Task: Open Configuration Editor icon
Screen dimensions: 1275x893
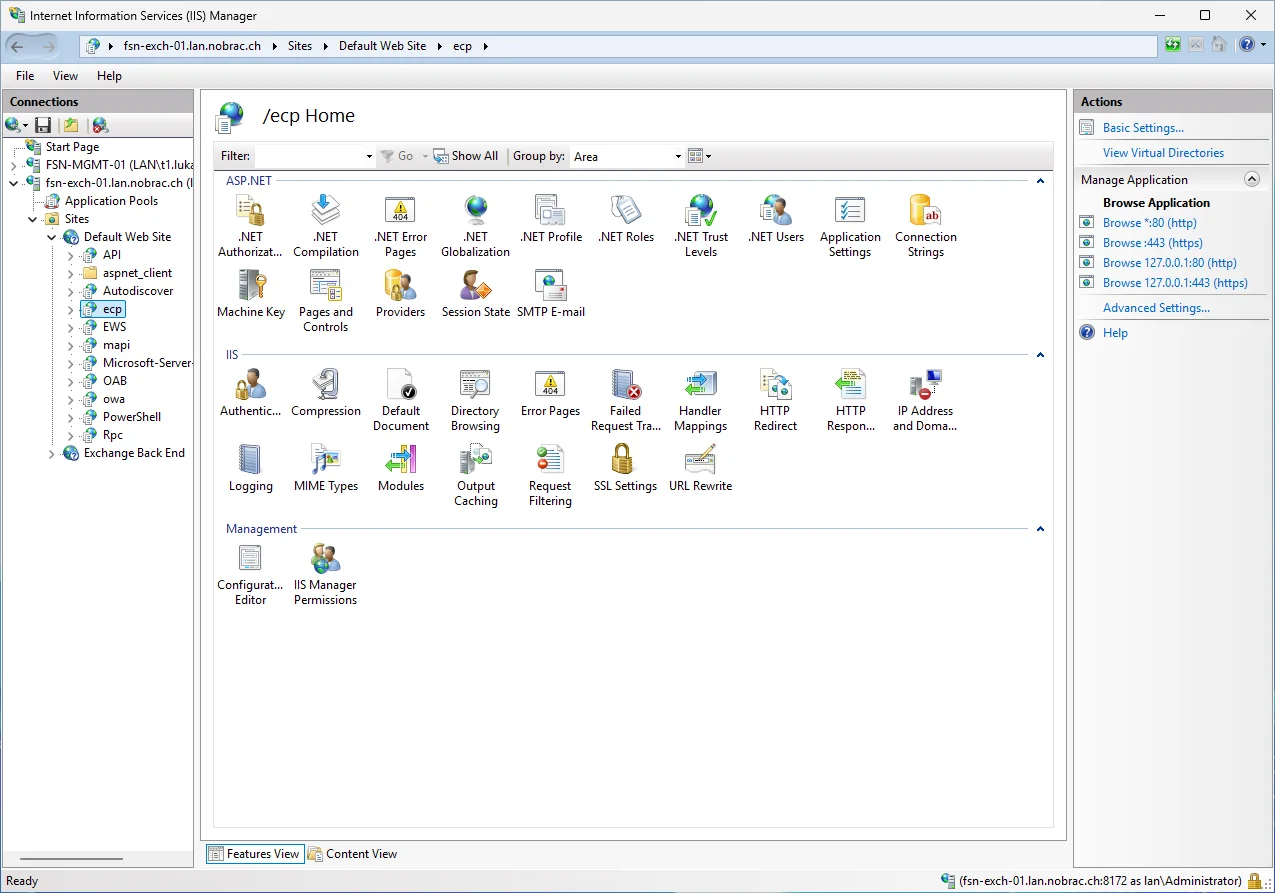Action: [250, 575]
